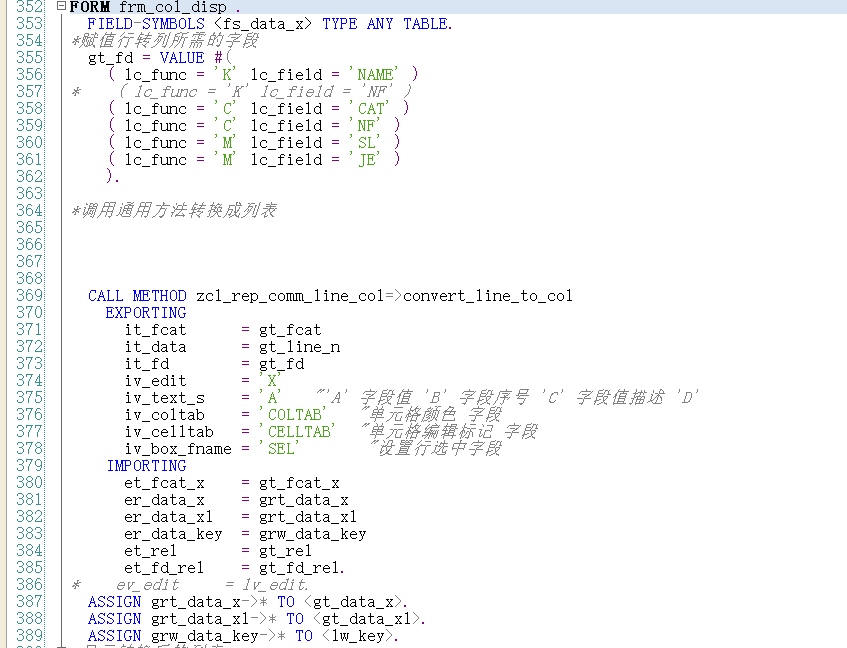Viewport: 847px width, 648px height.
Task: Click the VALUE keyword on line 355
Action: pyautogui.click(x=182, y=58)
